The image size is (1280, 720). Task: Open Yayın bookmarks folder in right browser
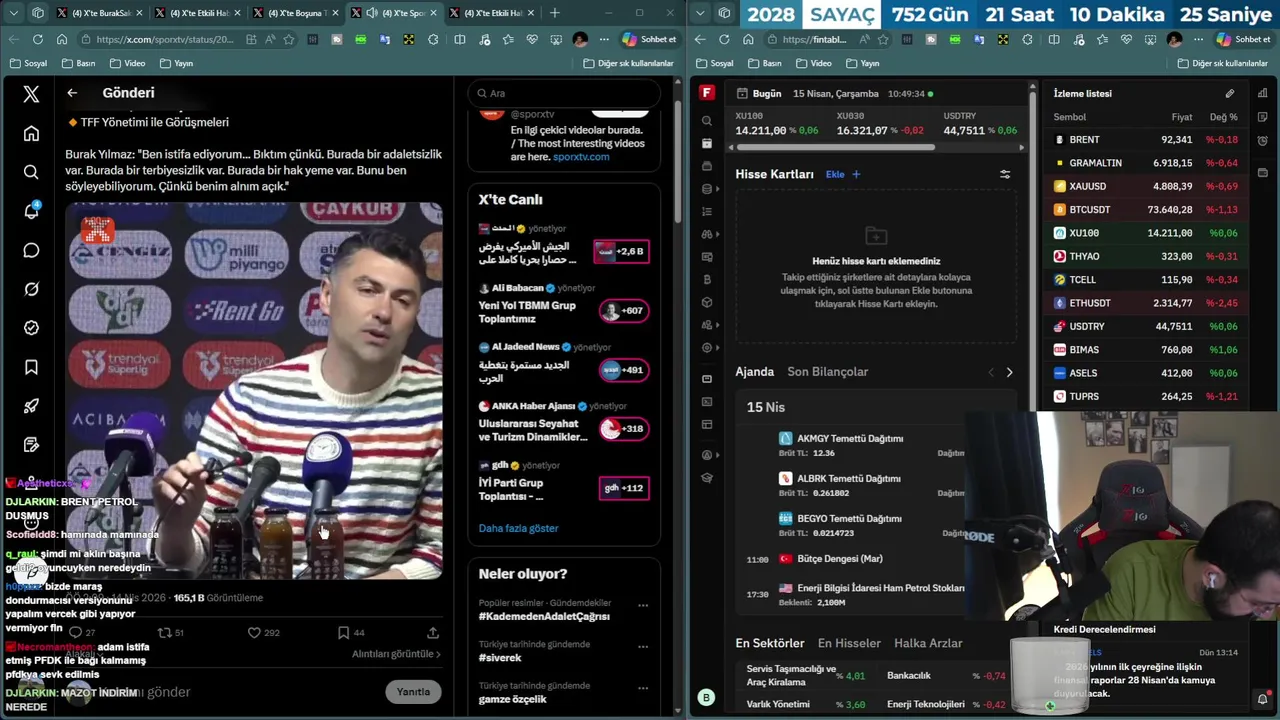[862, 63]
